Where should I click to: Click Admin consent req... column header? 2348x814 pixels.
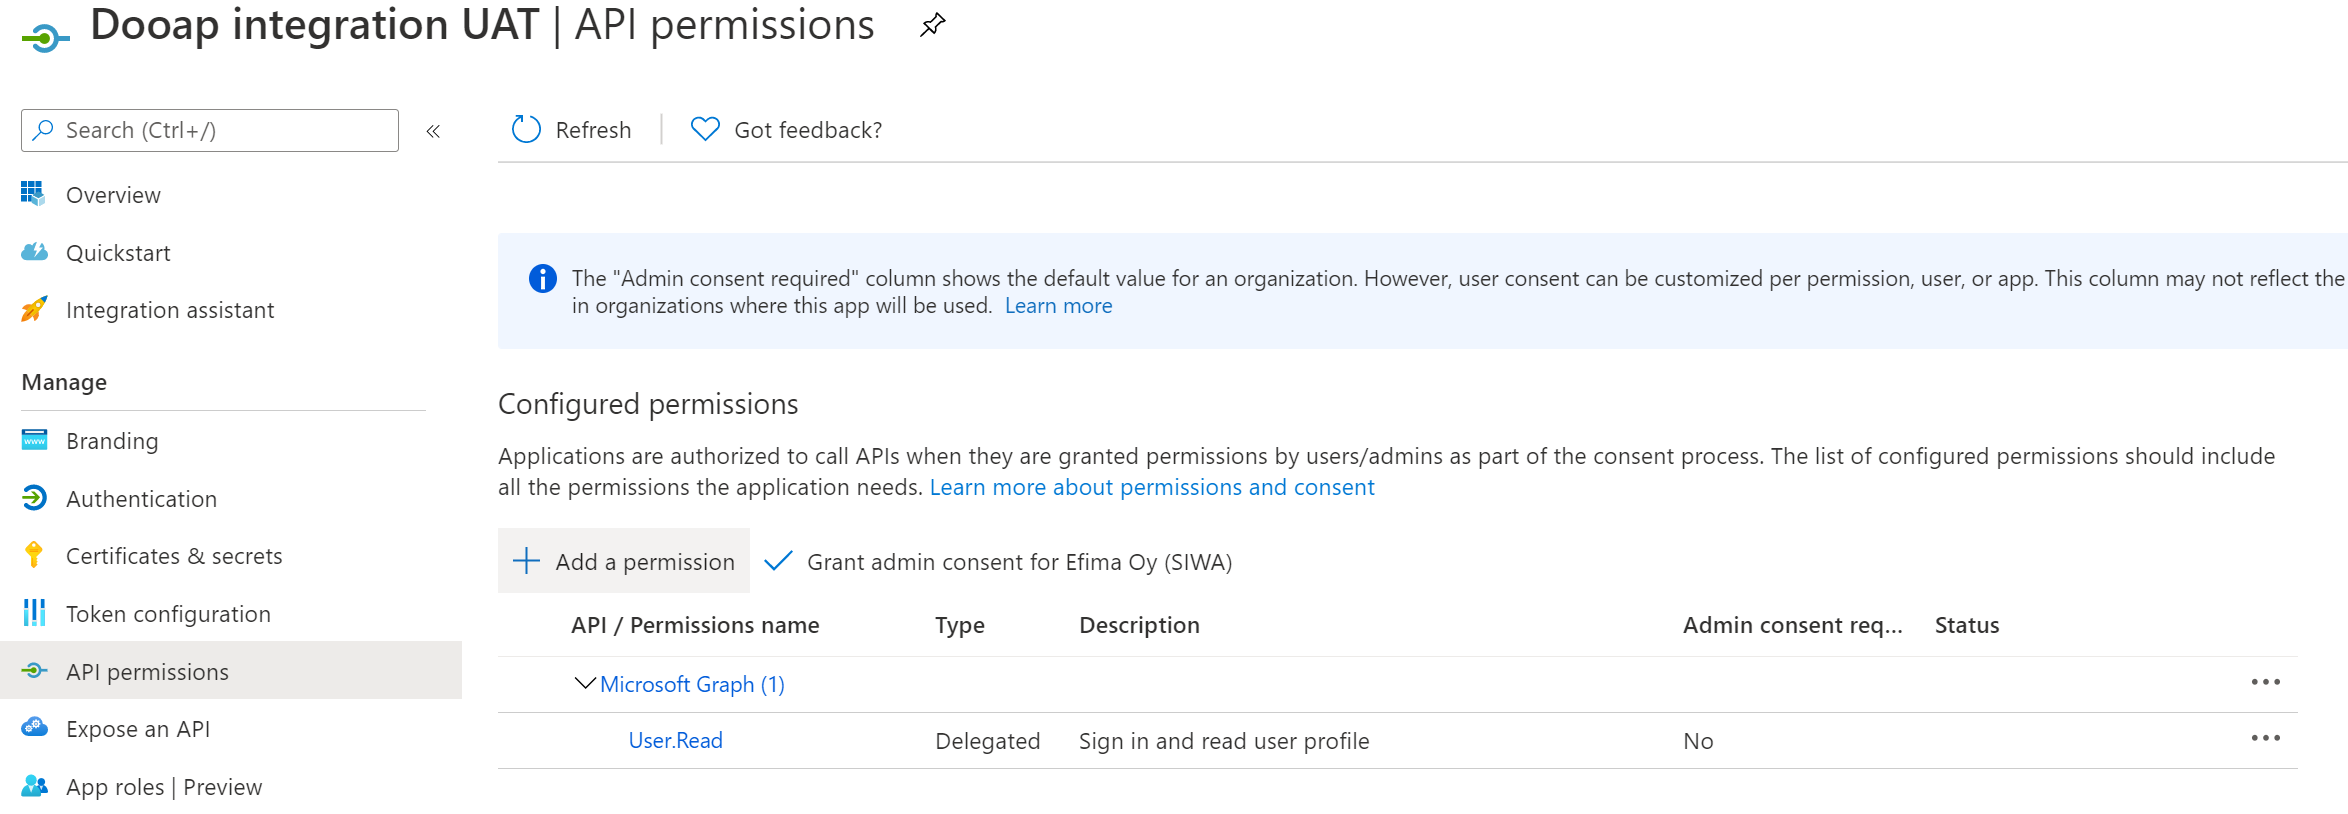click(1793, 625)
